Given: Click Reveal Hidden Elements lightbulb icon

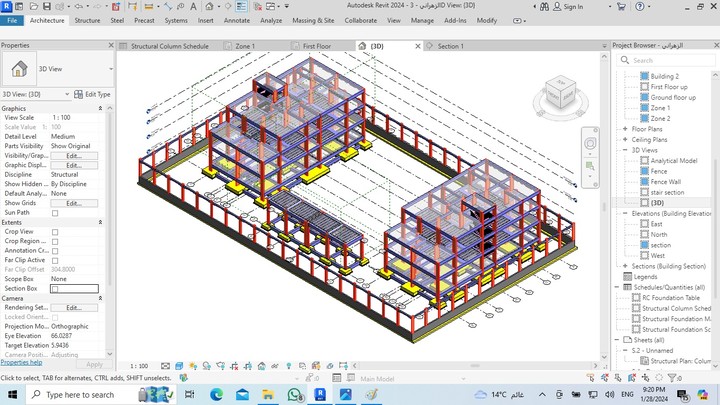Looking at the screenshot, I should 288,366.
